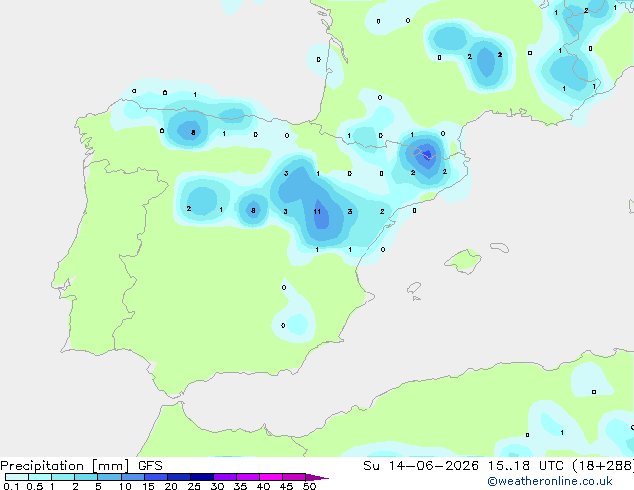Click the '0.5' legend scale label

pos(34,486)
